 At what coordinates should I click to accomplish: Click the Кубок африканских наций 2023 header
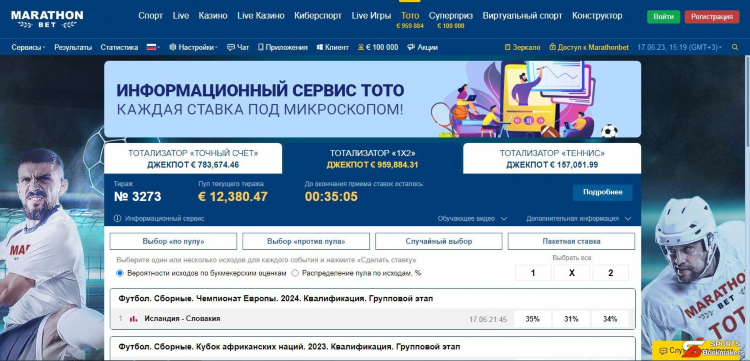289,347
